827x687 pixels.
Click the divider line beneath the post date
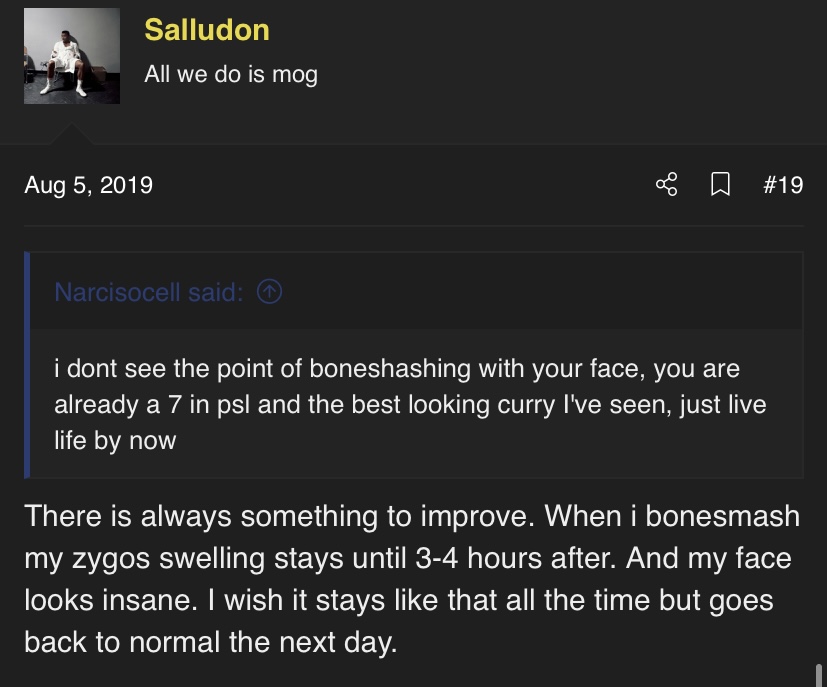click(414, 226)
